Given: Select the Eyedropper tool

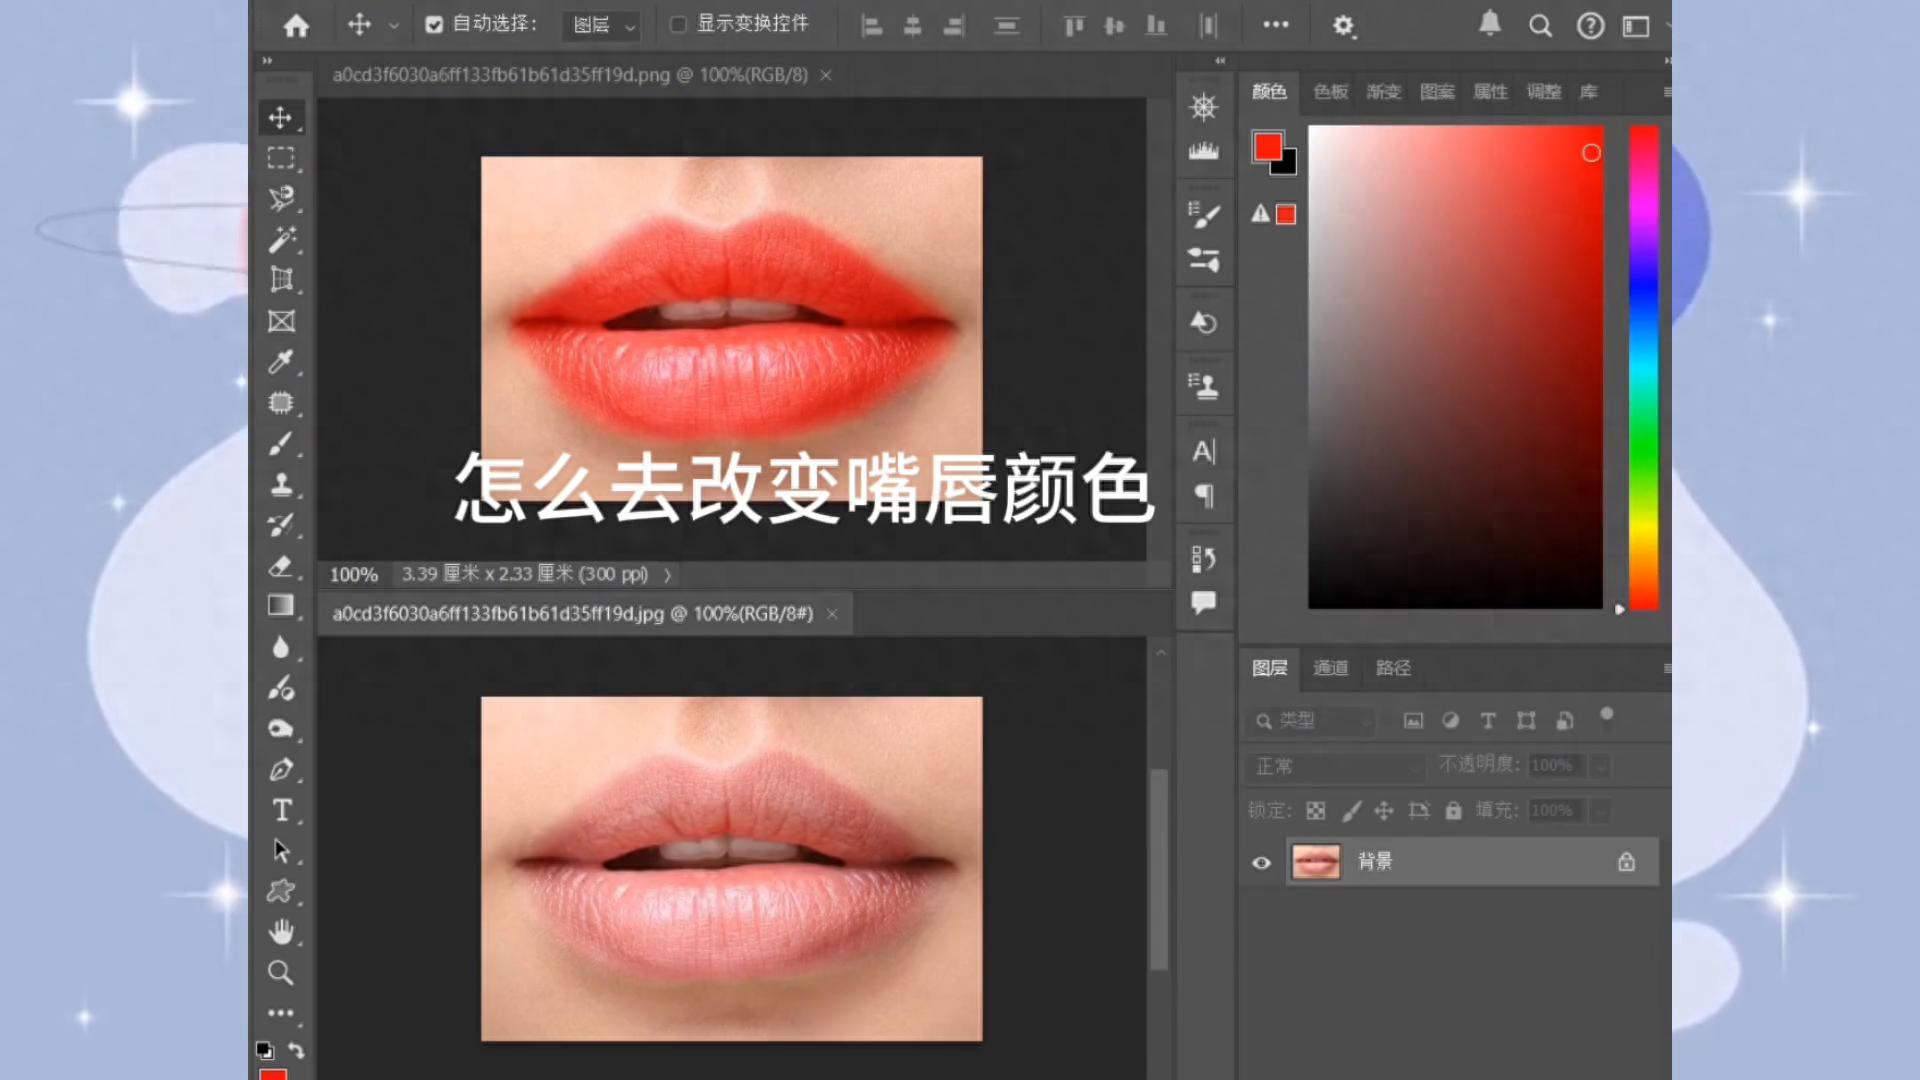Looking at the screenshot, I should point(281,361).
